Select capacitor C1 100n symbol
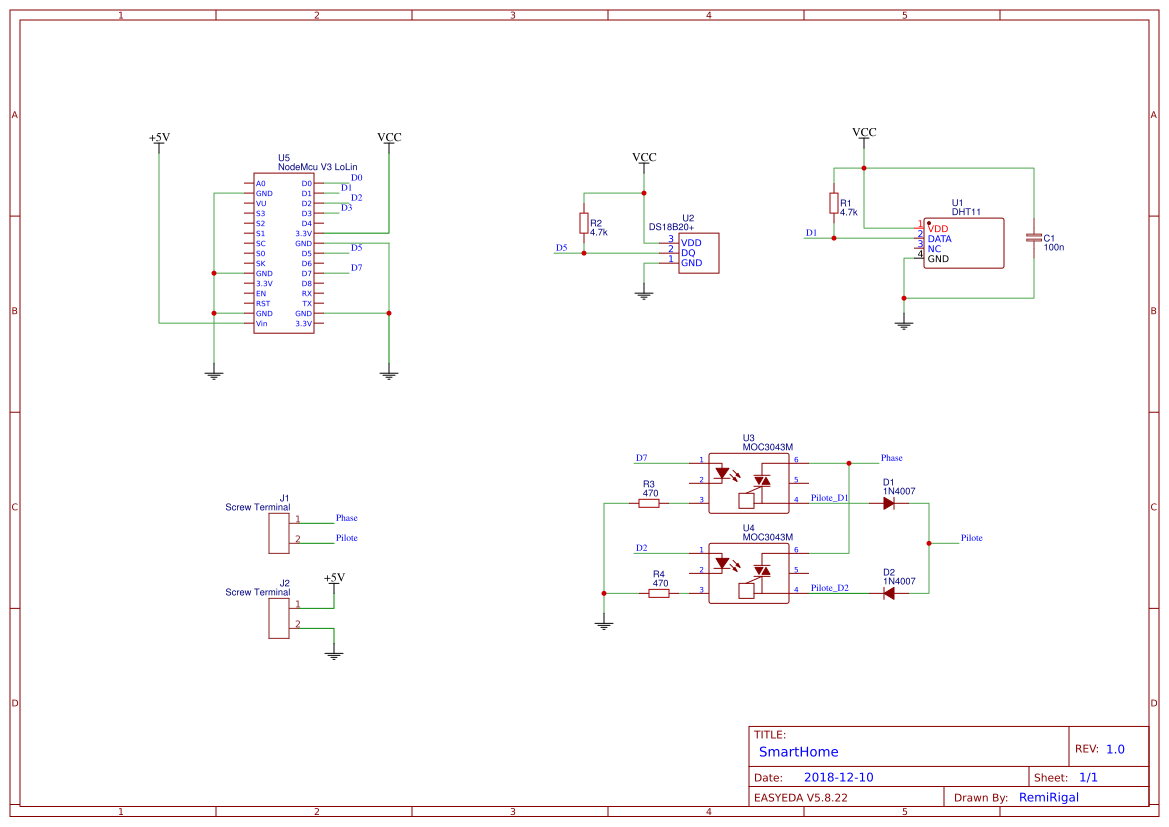The width and height of the screenshot is (1169, 827). point(1033,238)
